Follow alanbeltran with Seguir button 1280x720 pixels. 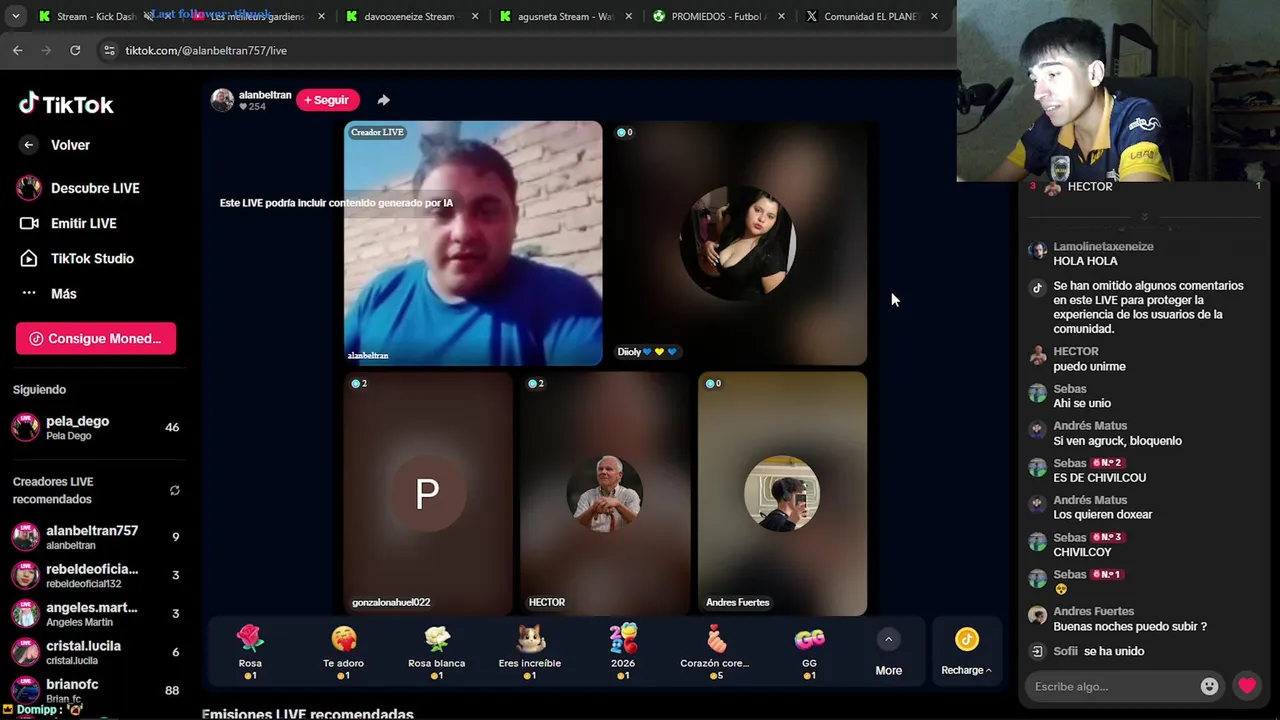coord(327,100)
